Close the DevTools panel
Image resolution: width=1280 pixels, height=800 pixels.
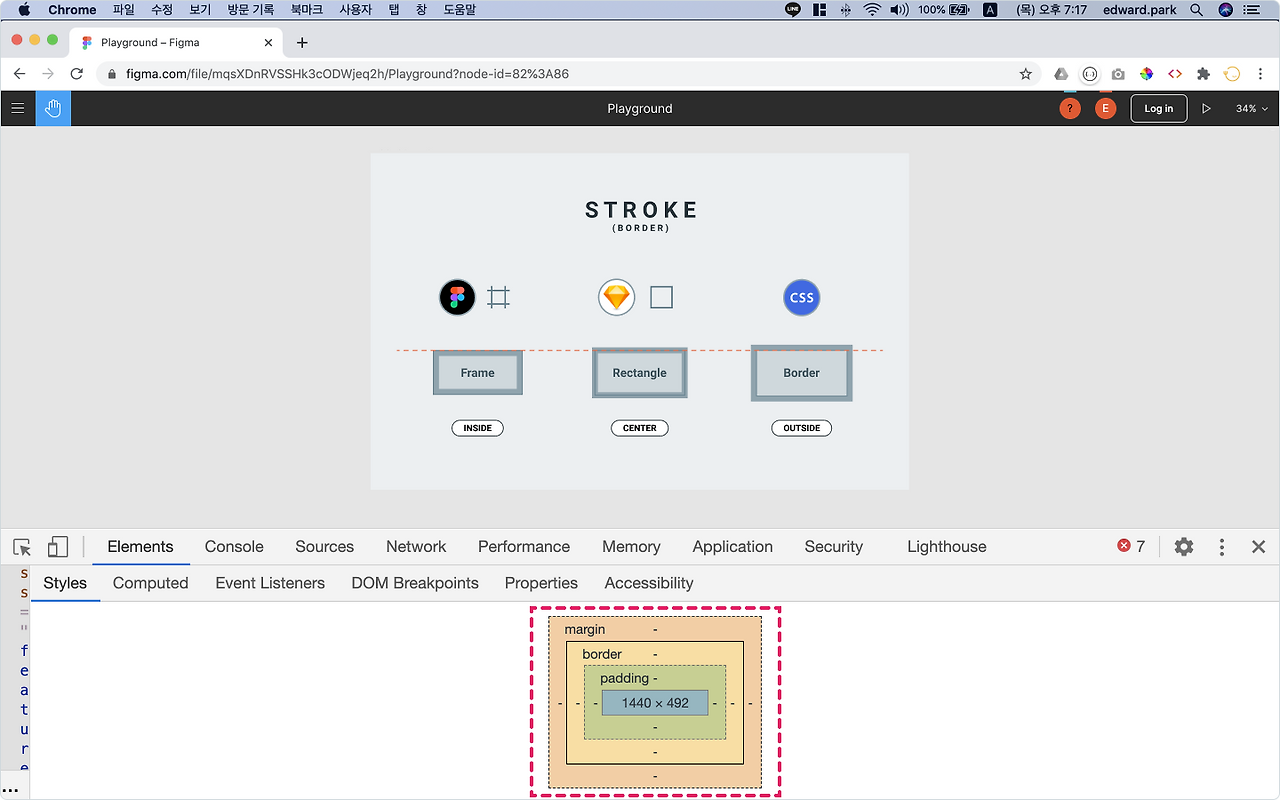click(1259, 546)
